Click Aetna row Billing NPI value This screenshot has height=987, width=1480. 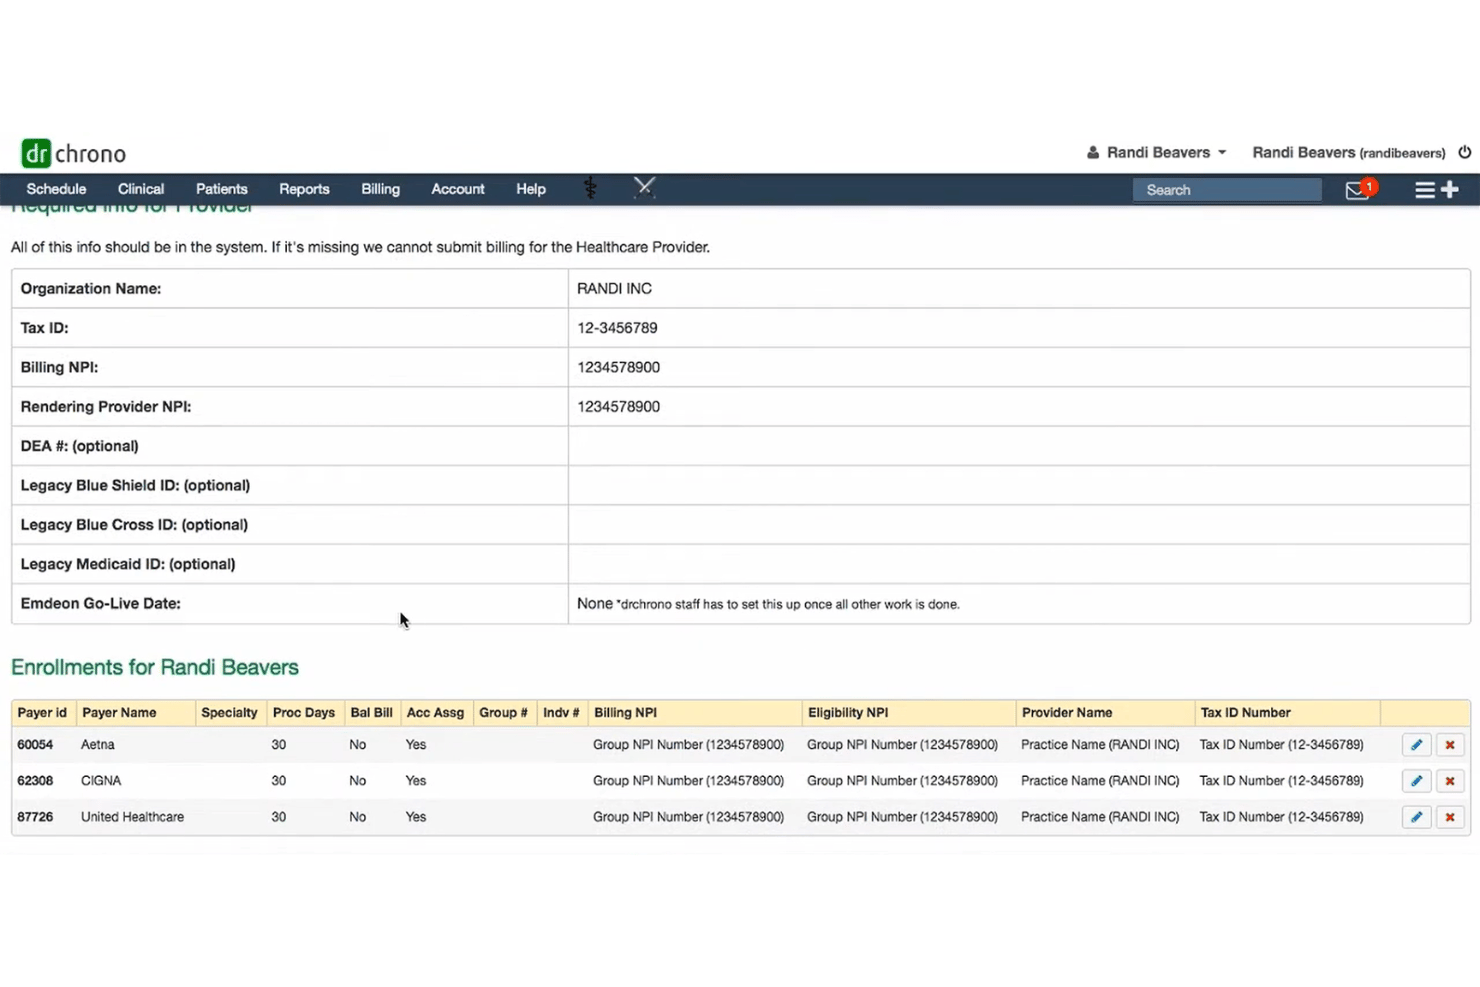[x=689, y=745]
